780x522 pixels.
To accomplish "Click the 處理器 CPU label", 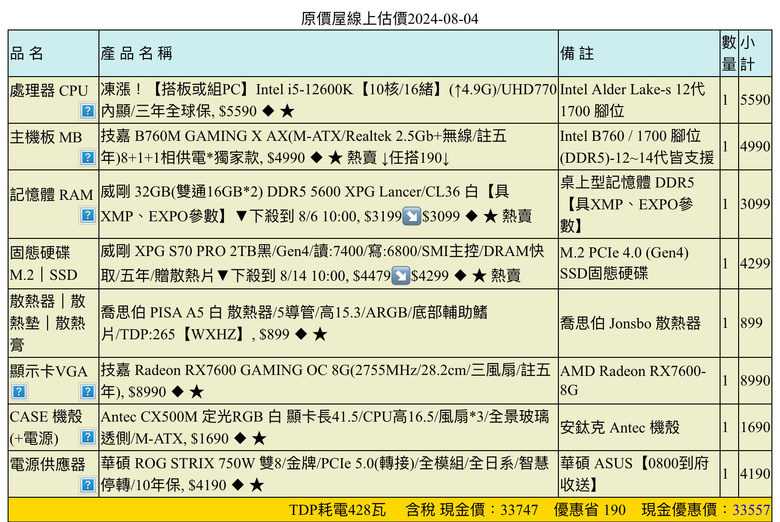I will coord(49,91).
